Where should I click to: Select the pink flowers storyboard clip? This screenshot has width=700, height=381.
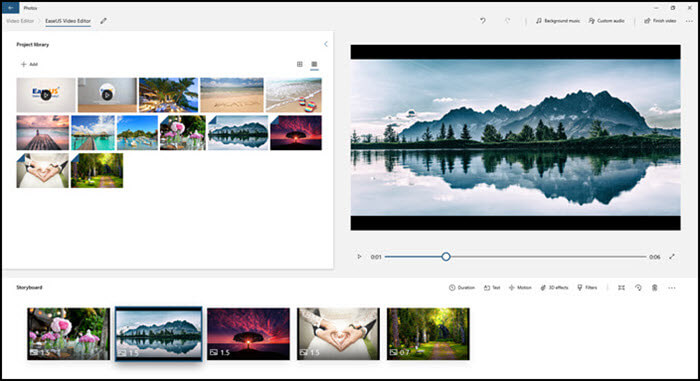point(68,334)
